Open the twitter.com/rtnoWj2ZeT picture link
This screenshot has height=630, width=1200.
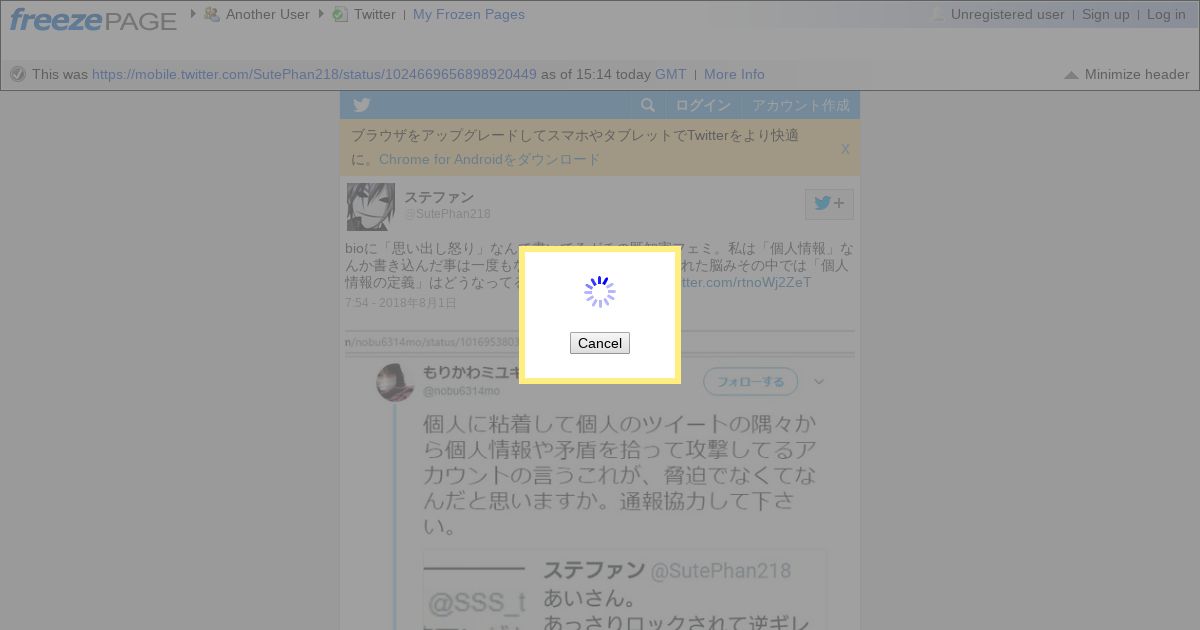(746, 282)
